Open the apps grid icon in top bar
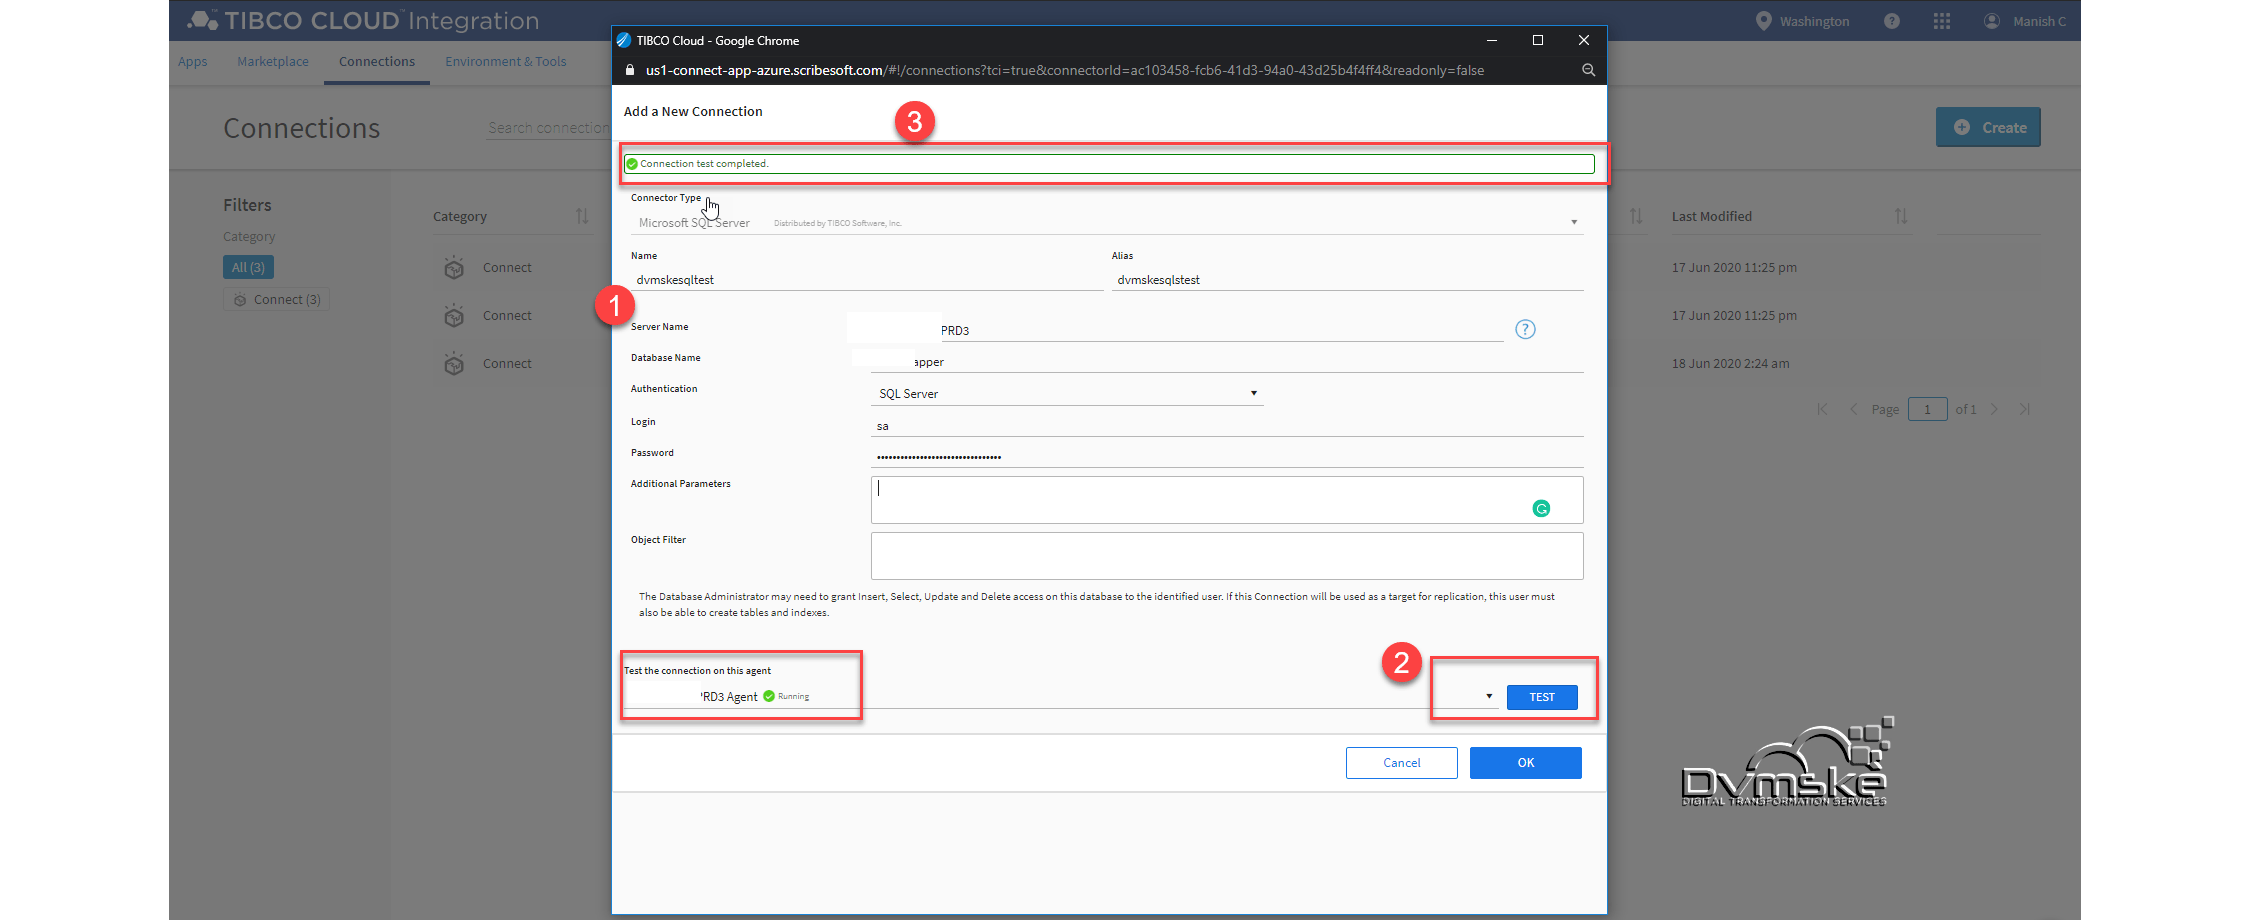Viewport: 2247px width, 920px height. pyautogui.click(x=1941, y=20)
